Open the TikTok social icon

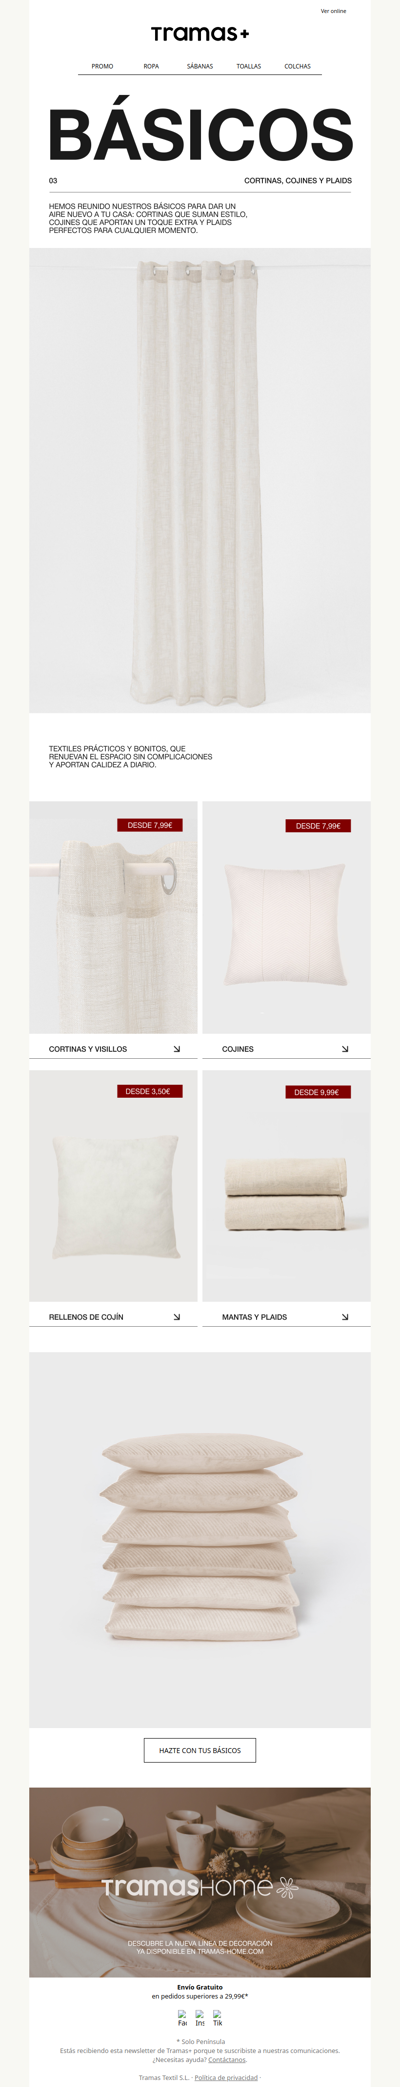(x=217, y=2018)
